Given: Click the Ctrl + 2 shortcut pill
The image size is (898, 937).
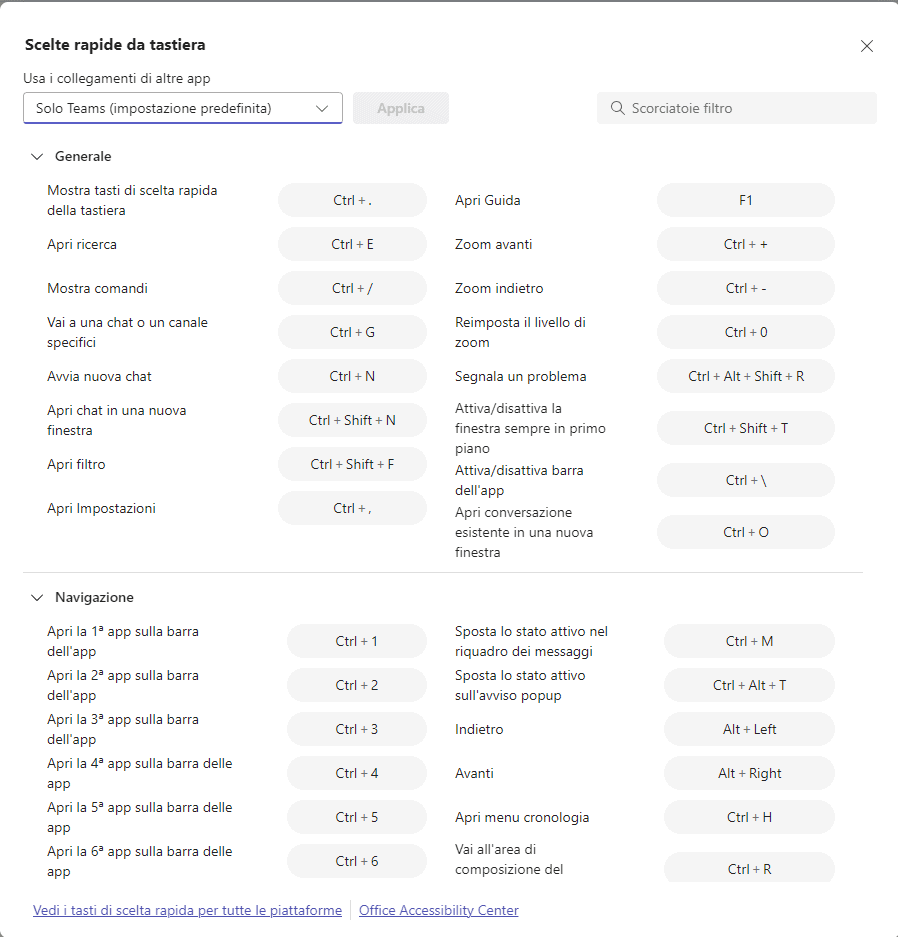Looking at the screenshot, I should pyautogui.click(x=357, y=685).
